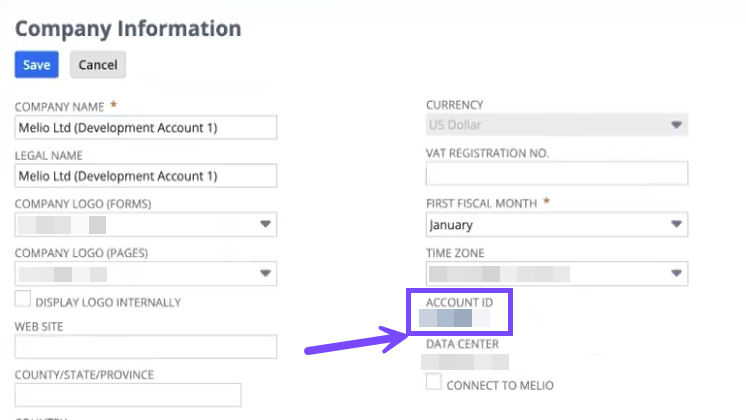Click the blurred Data Center value

466,362
